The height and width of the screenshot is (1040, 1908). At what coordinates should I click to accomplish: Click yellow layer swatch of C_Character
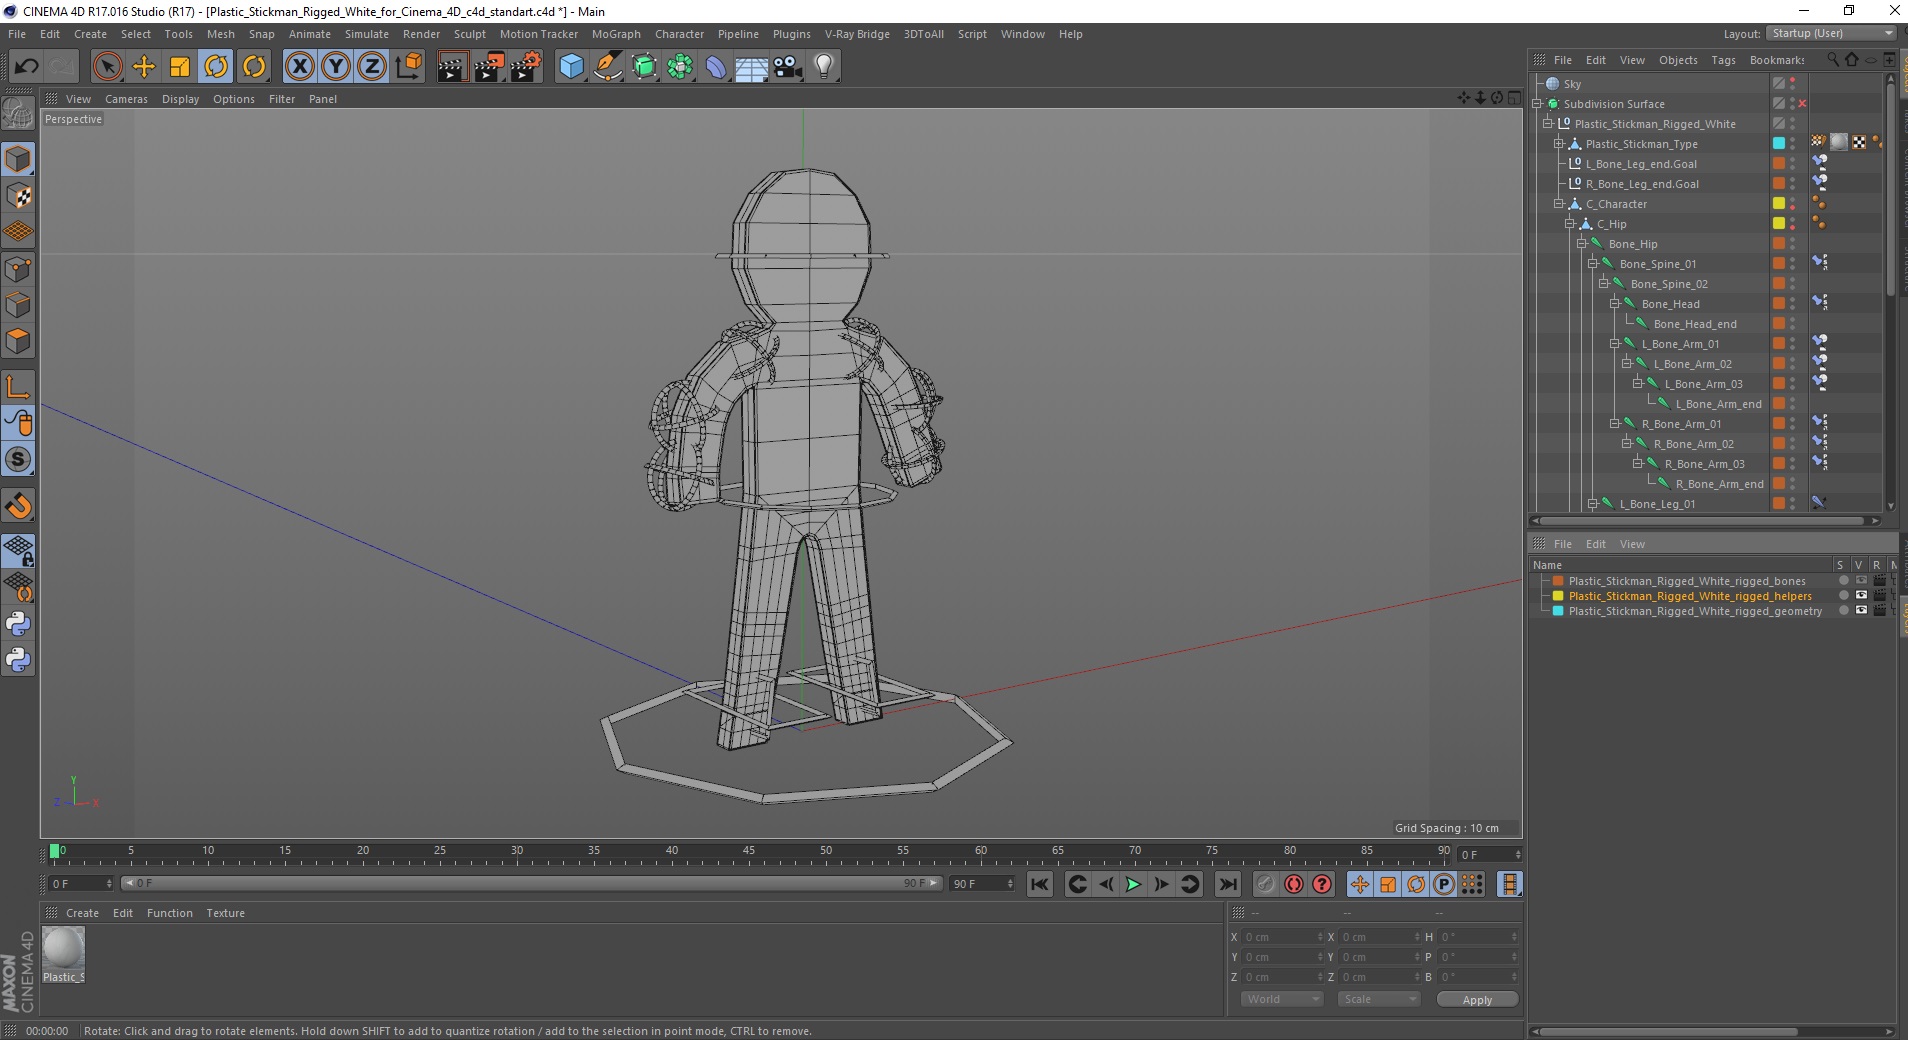[x=1779, y=204]
